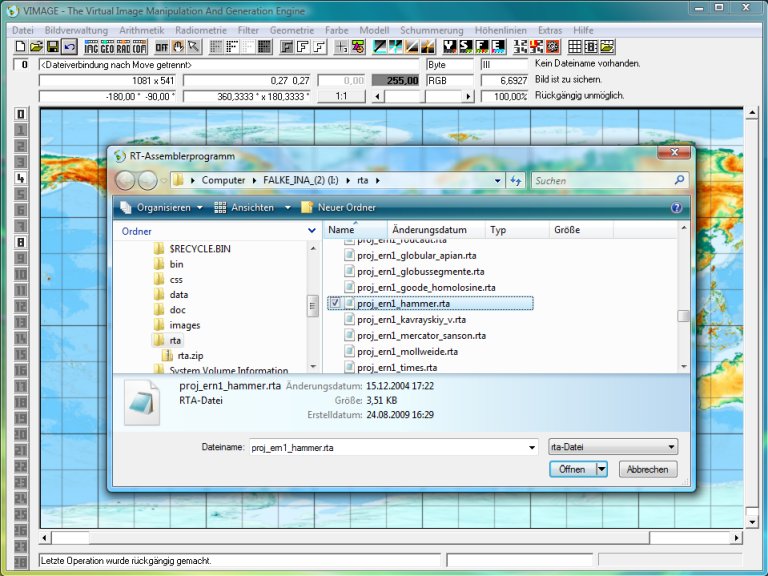The height and width of the screenshot is (576, 768).
Task: Toggle the 1:1 zoom button
Action: [341, 96]
